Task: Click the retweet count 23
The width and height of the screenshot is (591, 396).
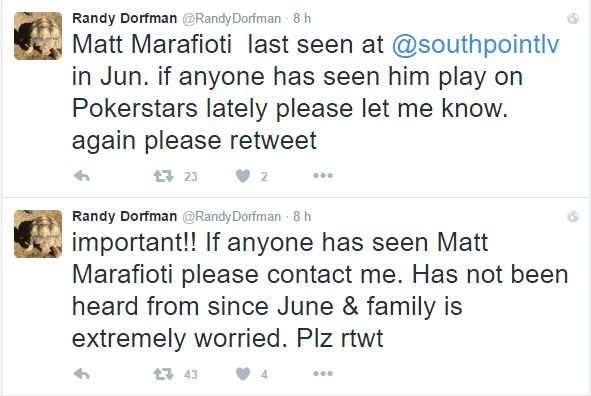Action: pos(191,176)
